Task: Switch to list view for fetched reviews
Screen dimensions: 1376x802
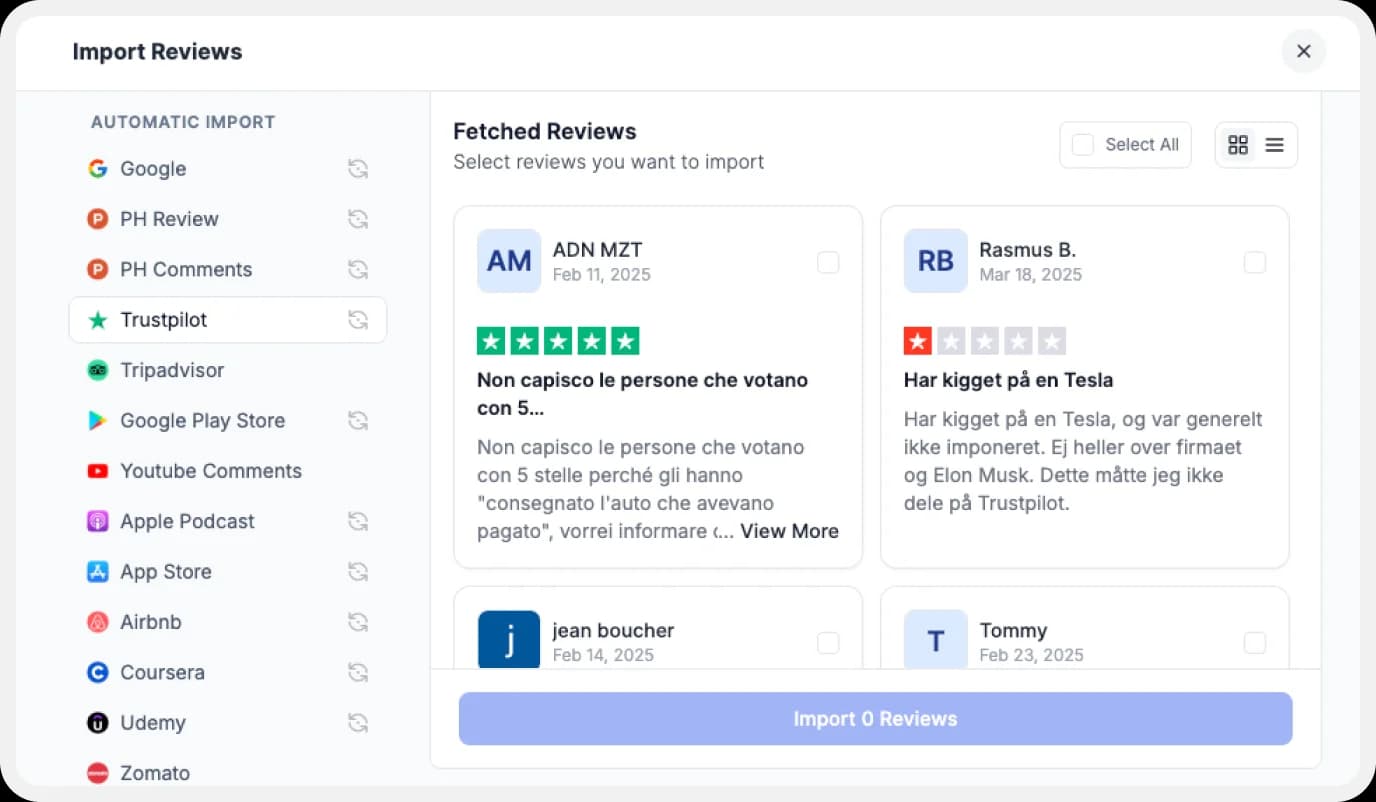Action: [1274, 144]
